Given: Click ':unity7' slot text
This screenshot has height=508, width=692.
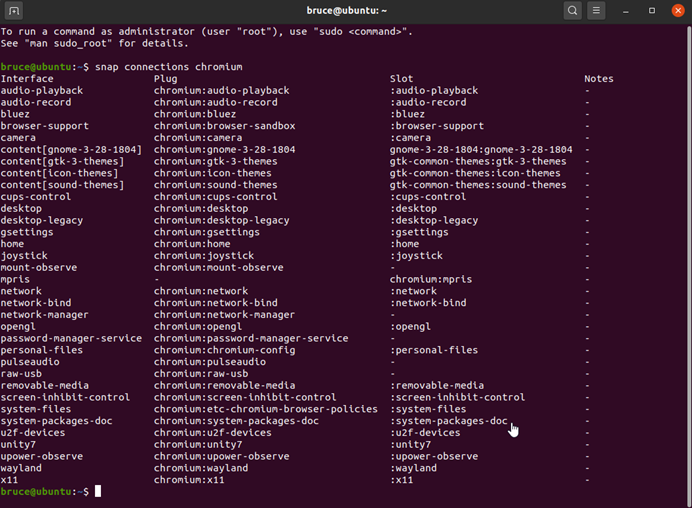Looking at the screenshot, I should coord(410,444).
